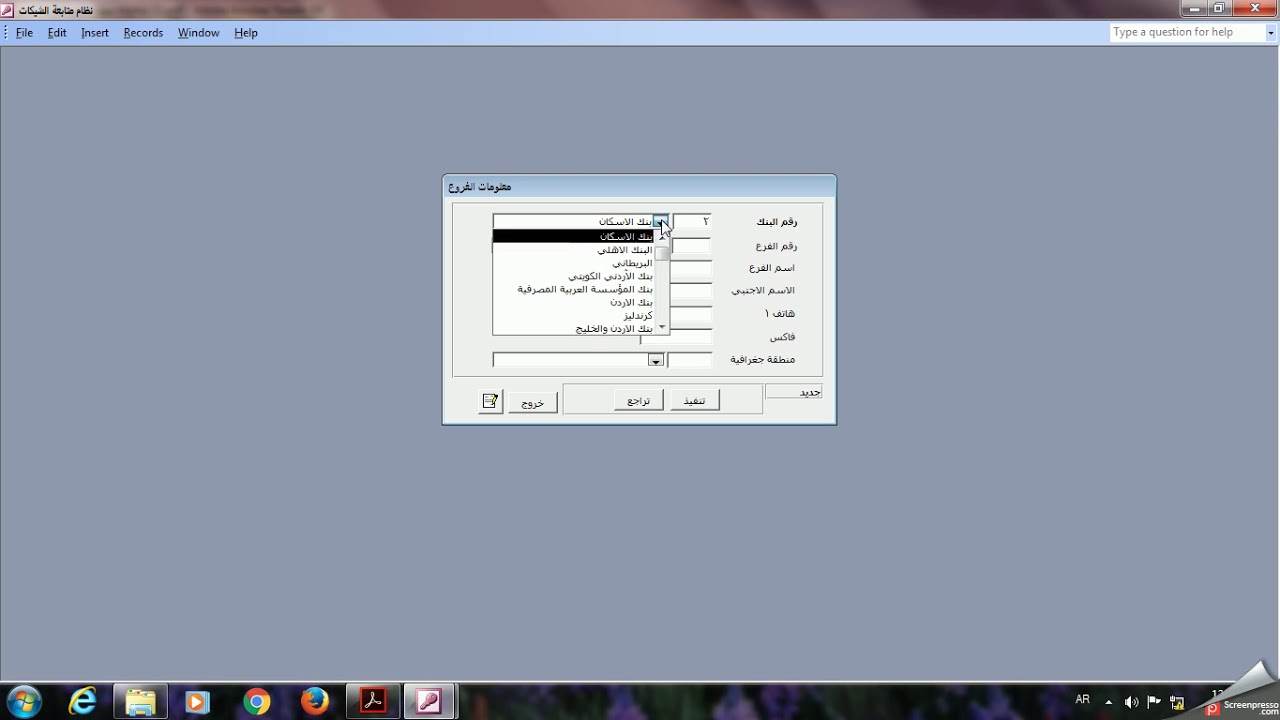Open the Help menu
Screen dimensions: 1280x720
coord(246,33)
